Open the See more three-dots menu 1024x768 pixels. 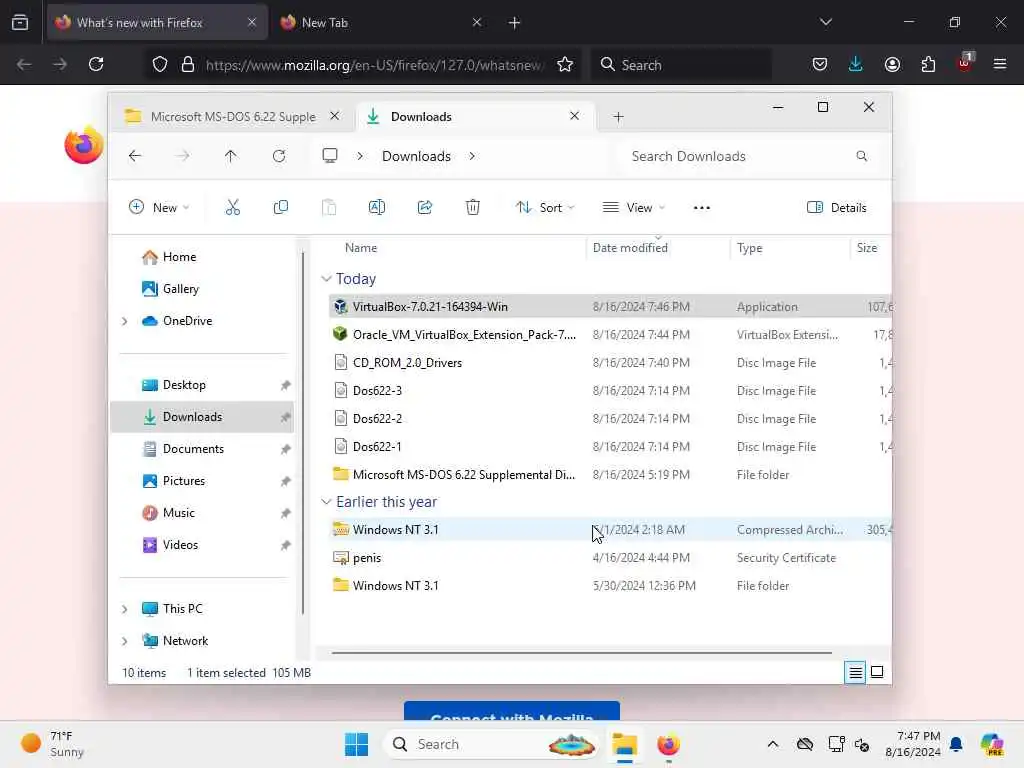(x=701, y=208)
